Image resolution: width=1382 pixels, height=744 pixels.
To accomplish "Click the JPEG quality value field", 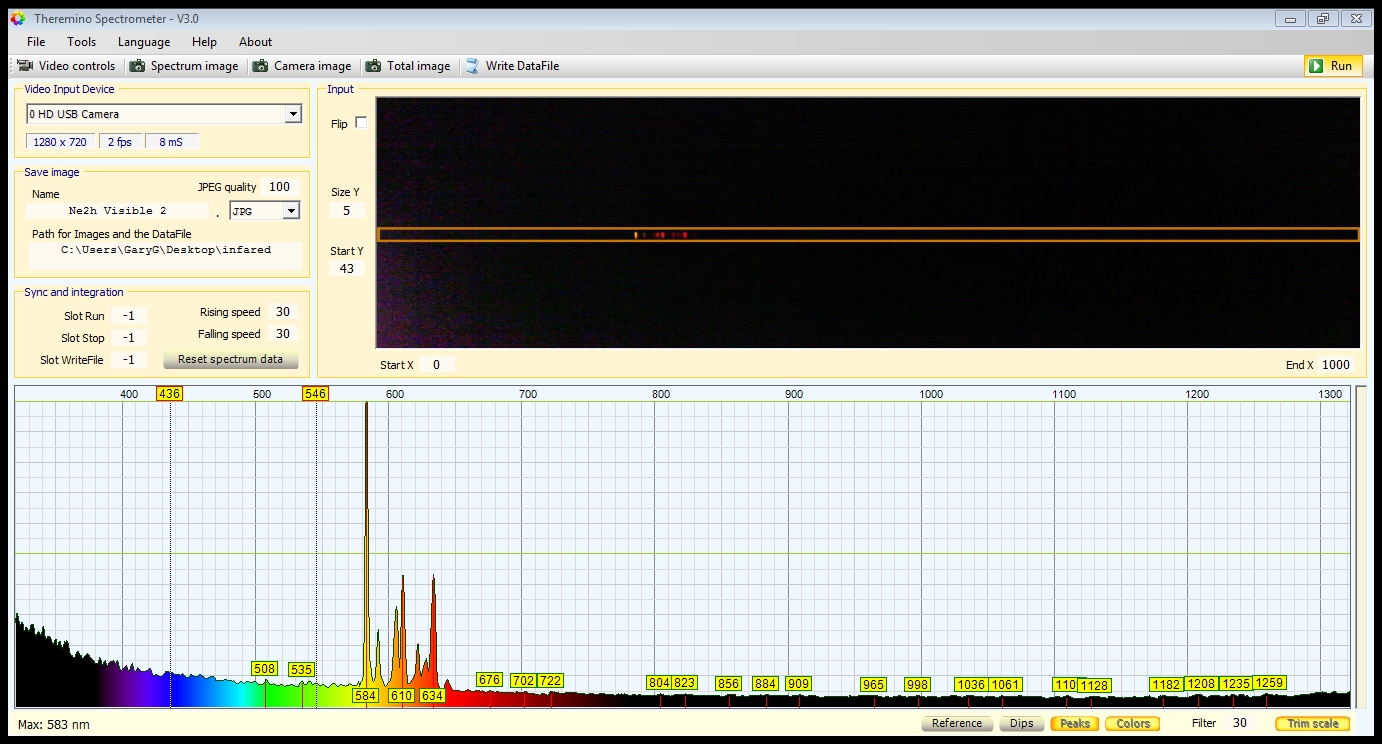I will [x=279, y=187].
